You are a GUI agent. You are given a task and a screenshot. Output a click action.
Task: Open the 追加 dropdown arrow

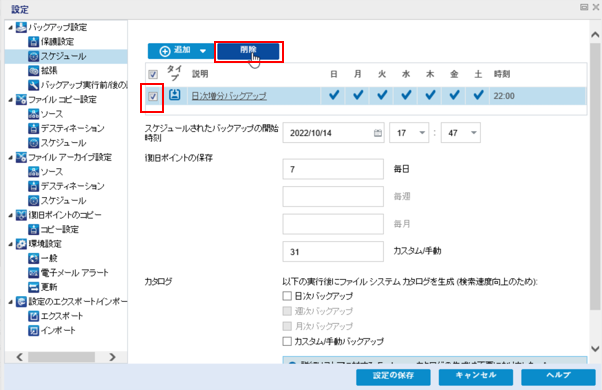pyautogui.click(x=203, y=51)
